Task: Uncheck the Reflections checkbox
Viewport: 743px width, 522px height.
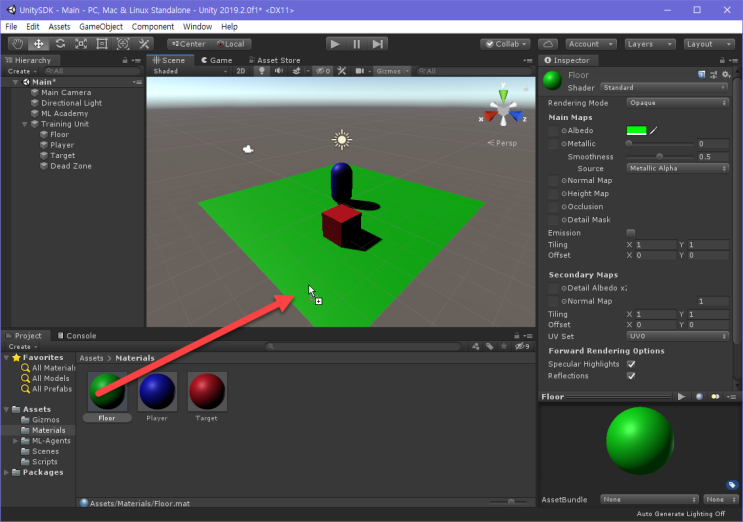Action: point(631,376)
